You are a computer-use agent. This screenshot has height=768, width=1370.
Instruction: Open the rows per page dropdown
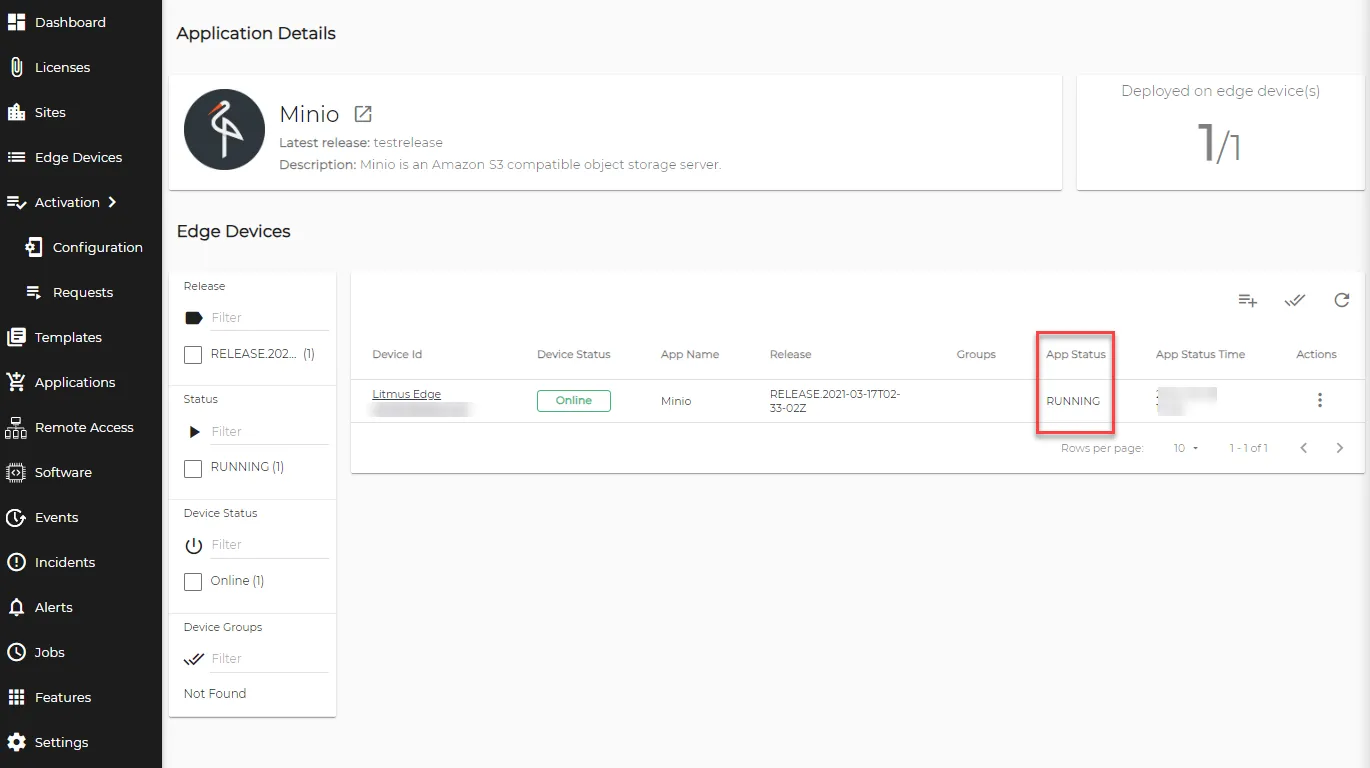point(1186,448)
